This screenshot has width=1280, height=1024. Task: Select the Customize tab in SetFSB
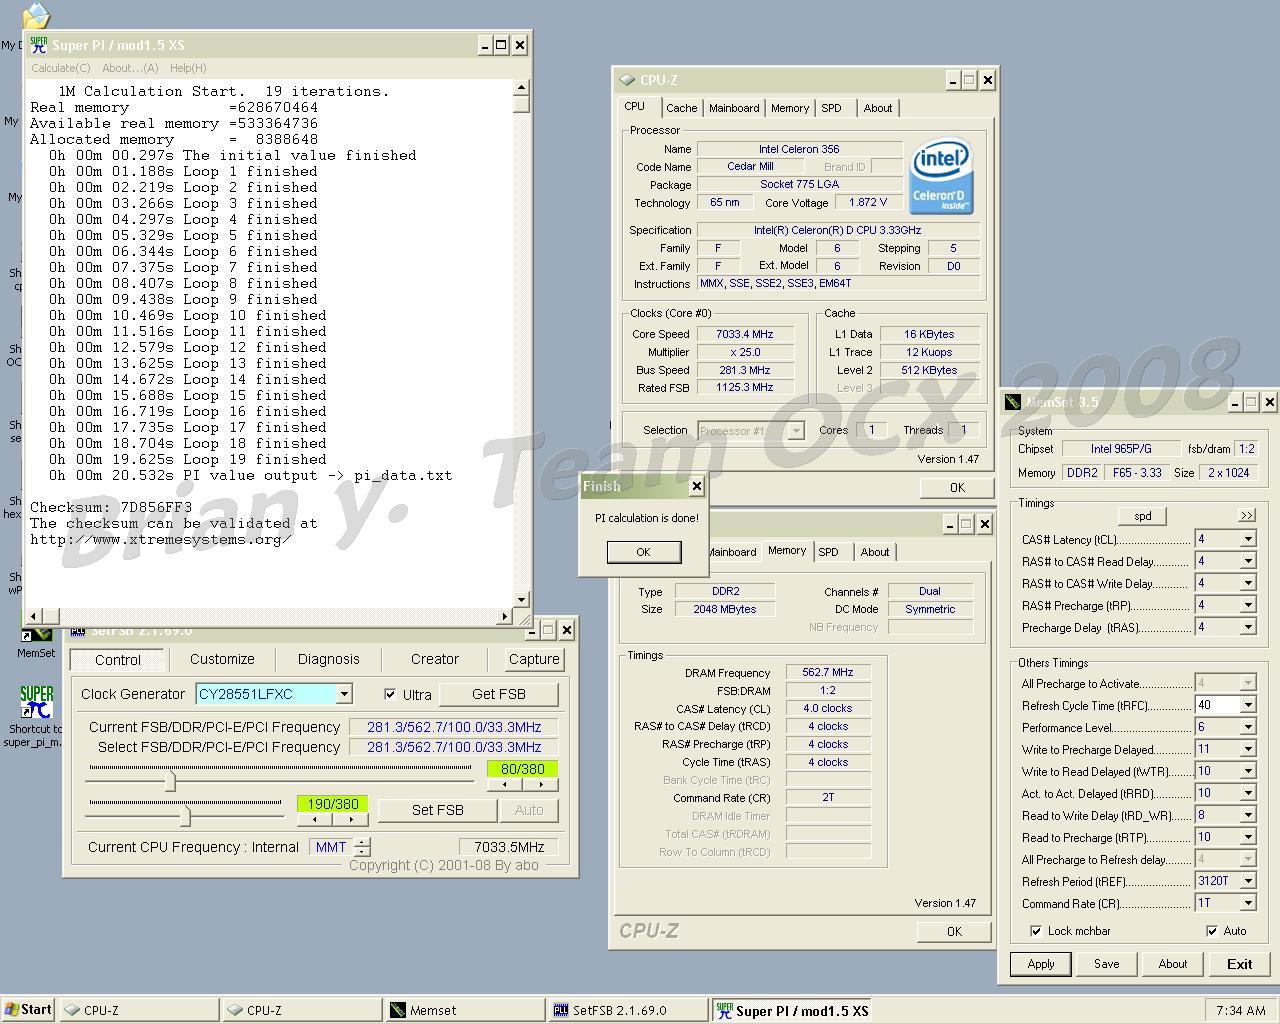point(222,659)
